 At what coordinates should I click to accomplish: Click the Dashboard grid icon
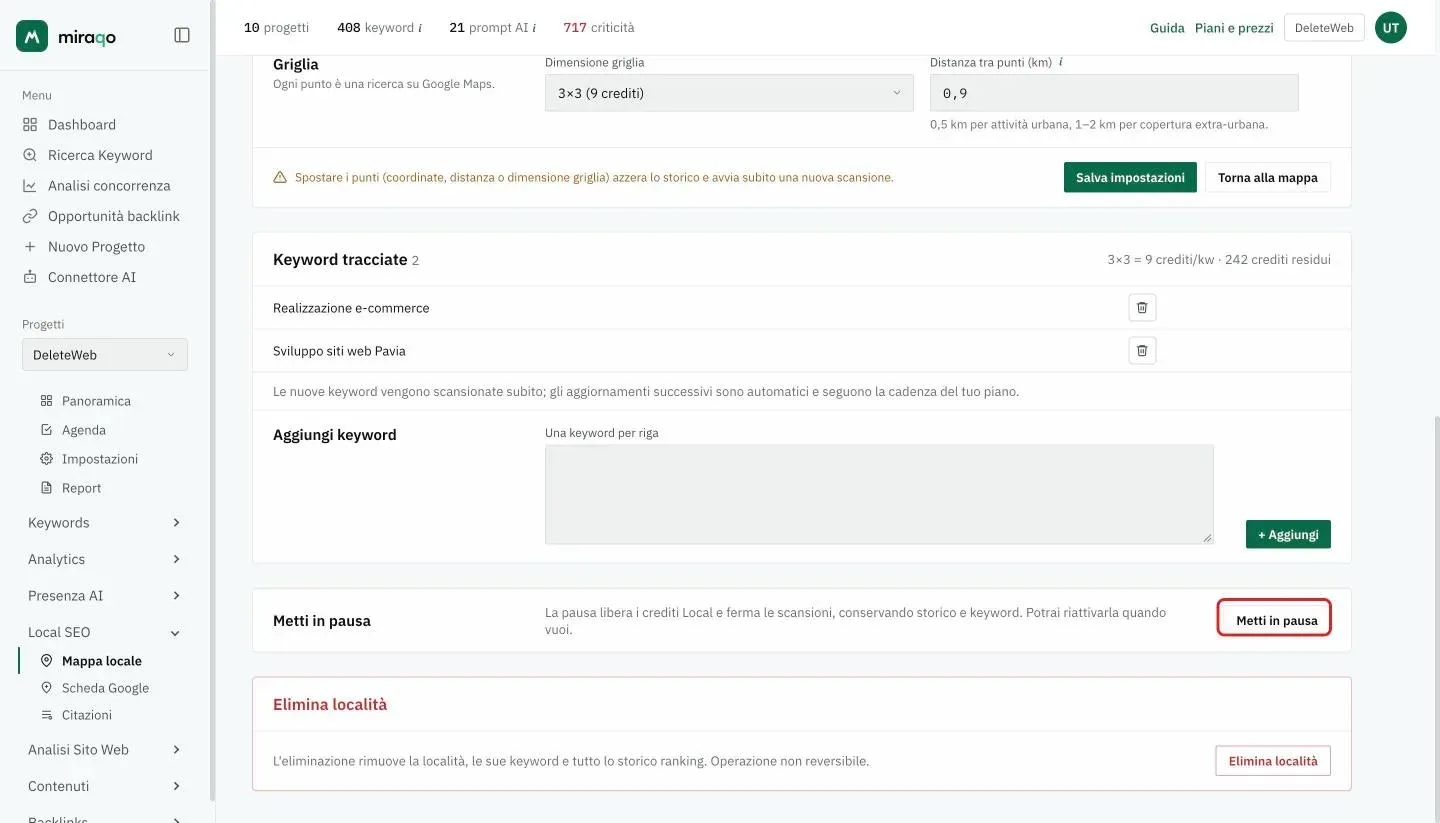(x=30, y=125)
